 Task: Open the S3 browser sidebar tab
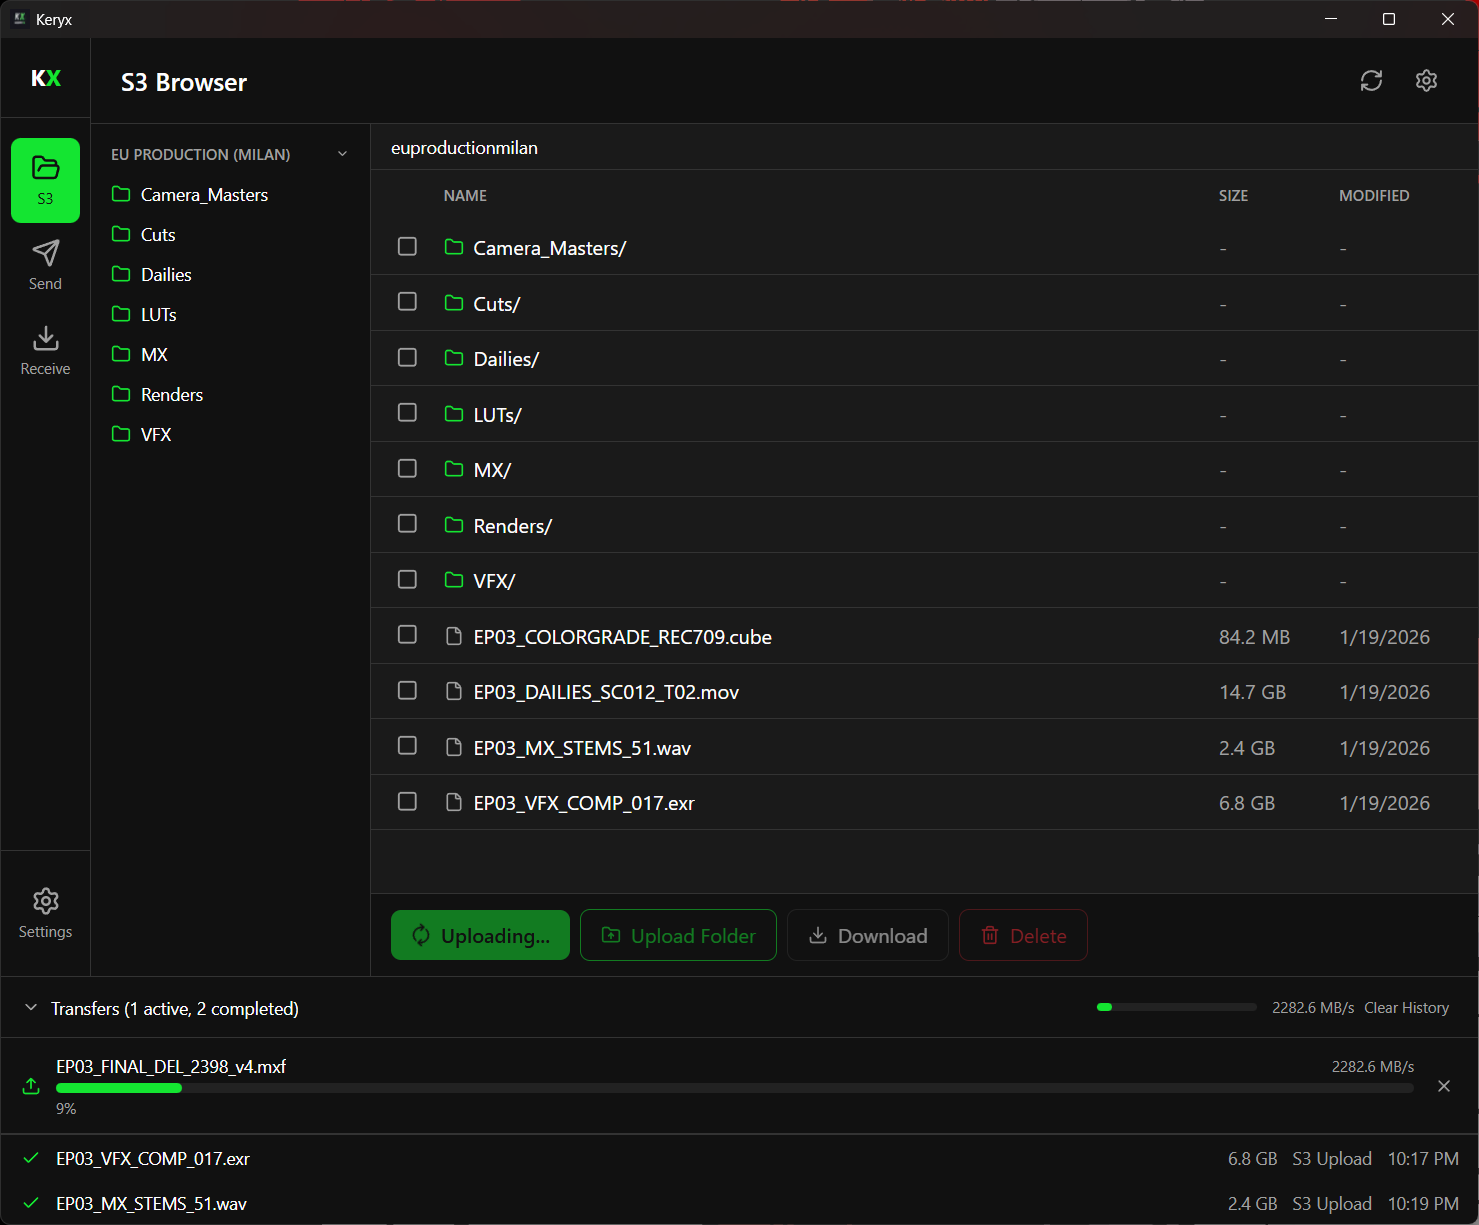point(45,180)
